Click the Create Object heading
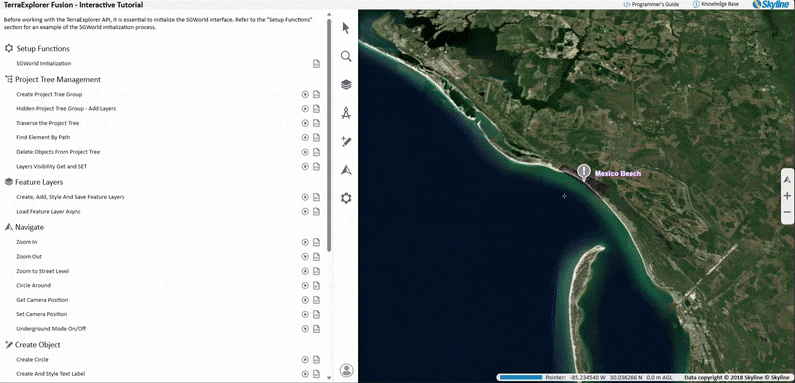Viewport: 795px width, 383px height. point(38,345)
